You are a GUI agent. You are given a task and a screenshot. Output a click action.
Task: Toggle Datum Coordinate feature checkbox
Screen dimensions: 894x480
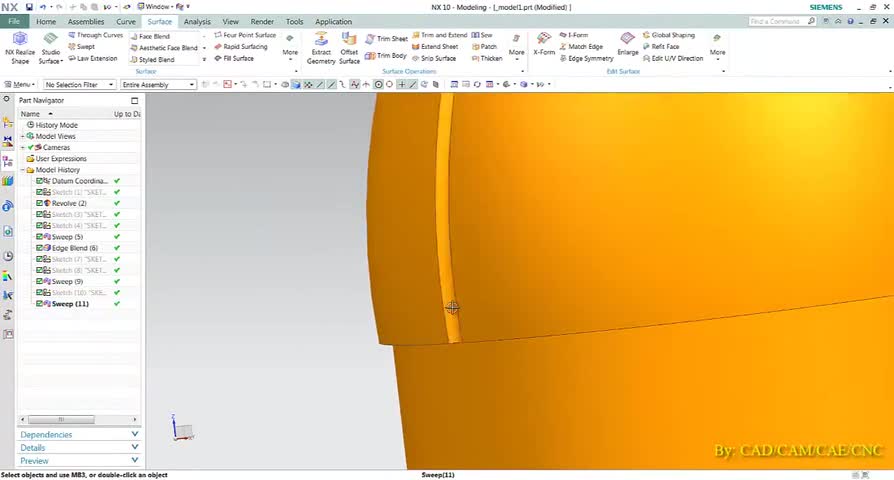click(40, 181)
